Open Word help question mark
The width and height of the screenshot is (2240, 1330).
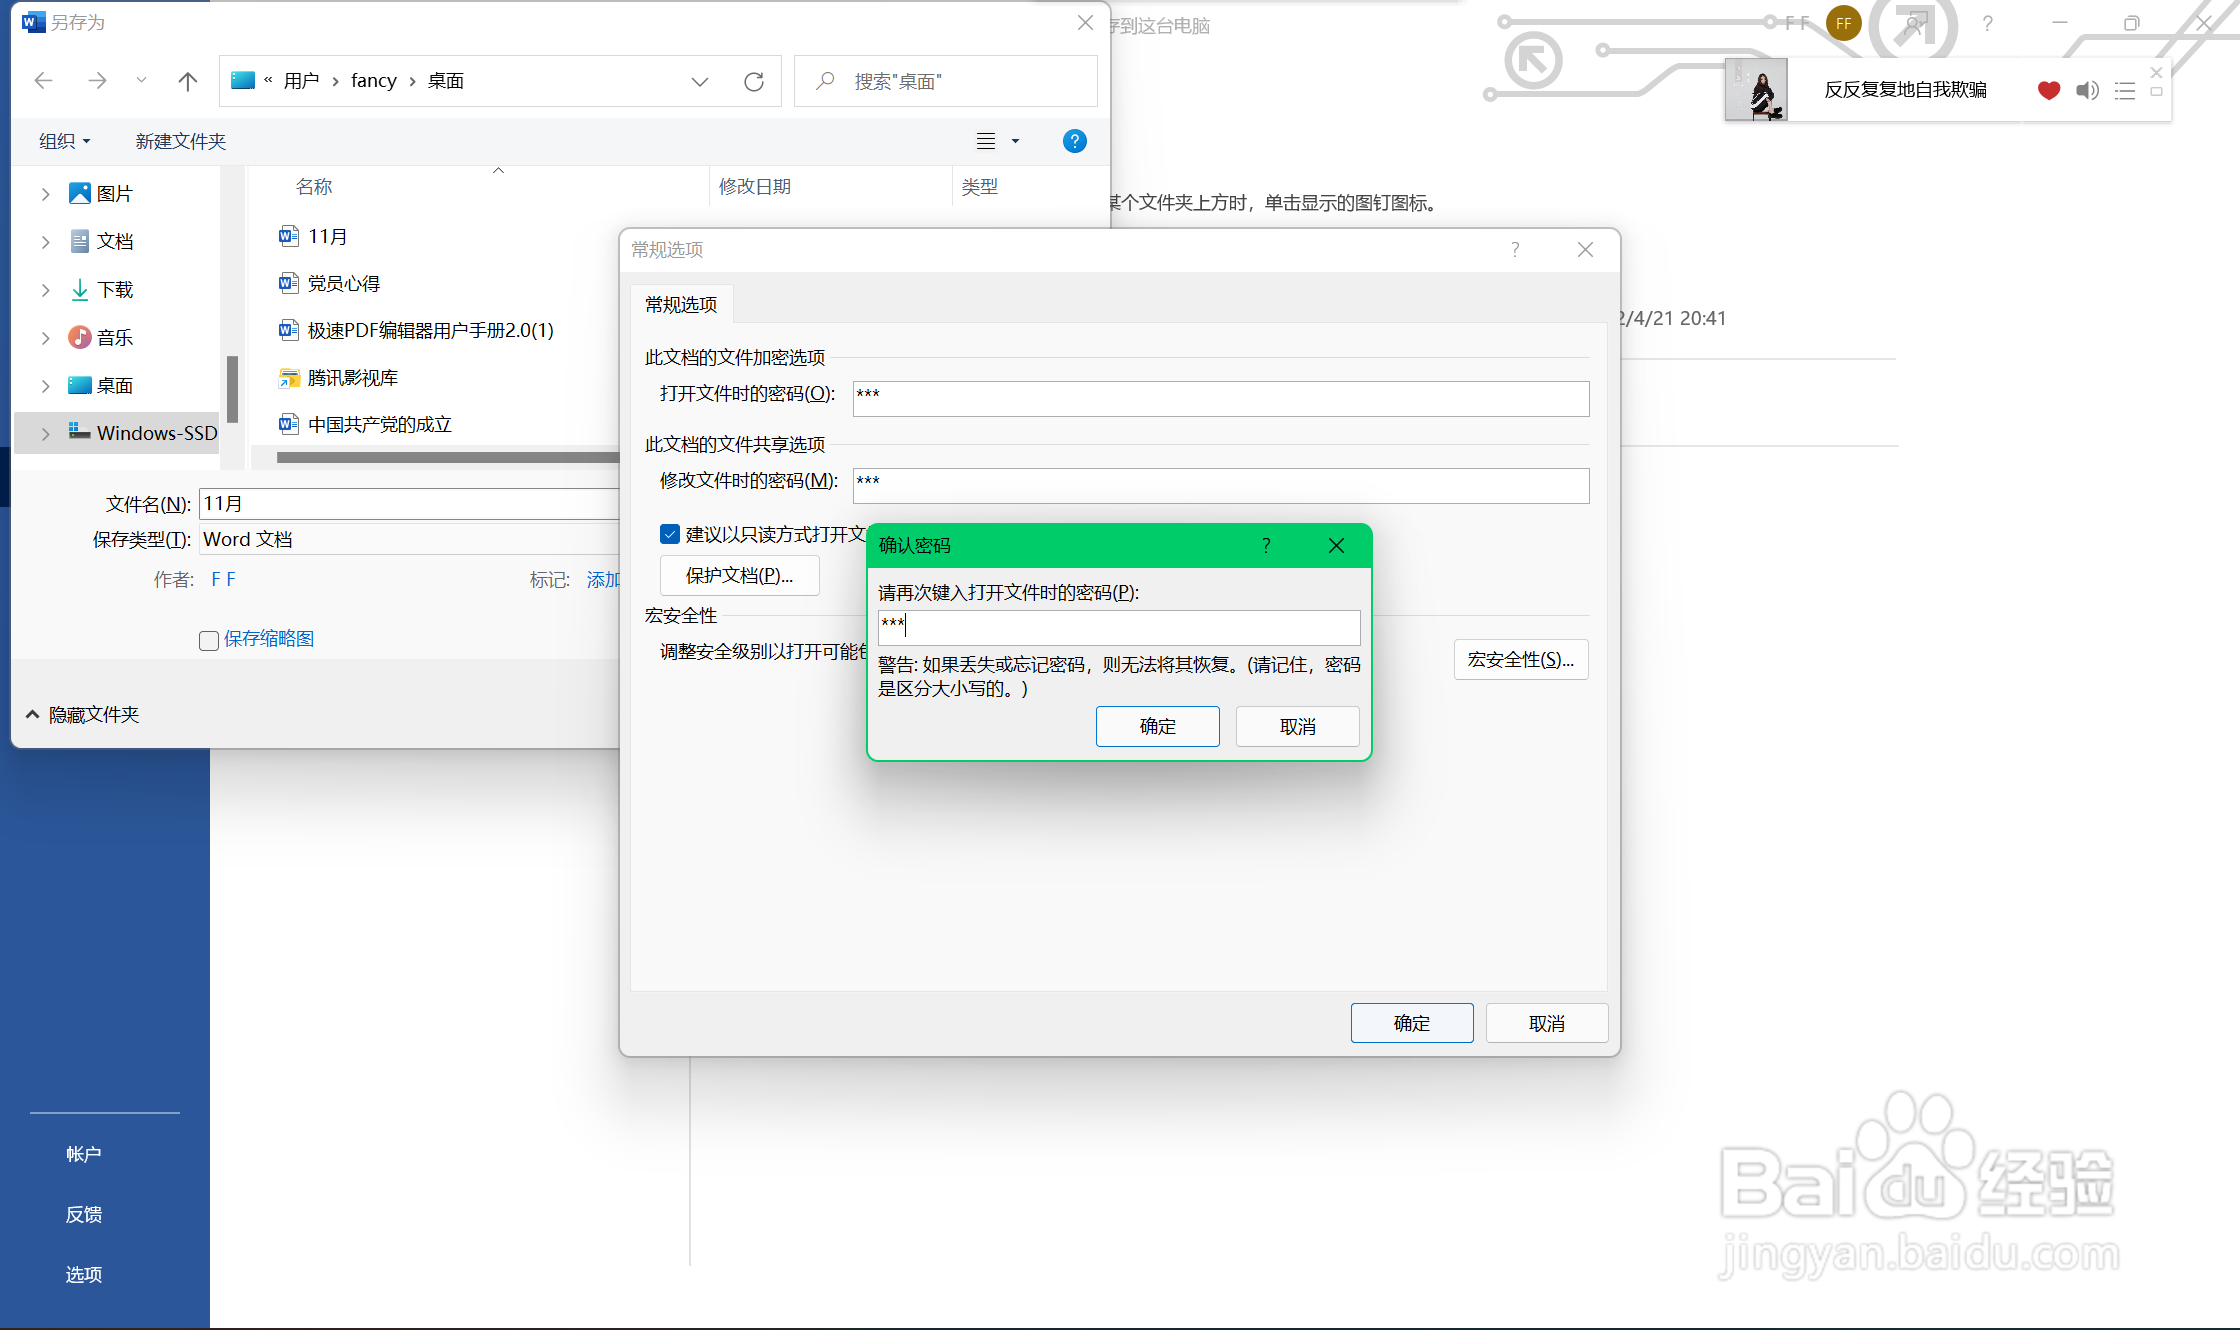(1987, 23)
